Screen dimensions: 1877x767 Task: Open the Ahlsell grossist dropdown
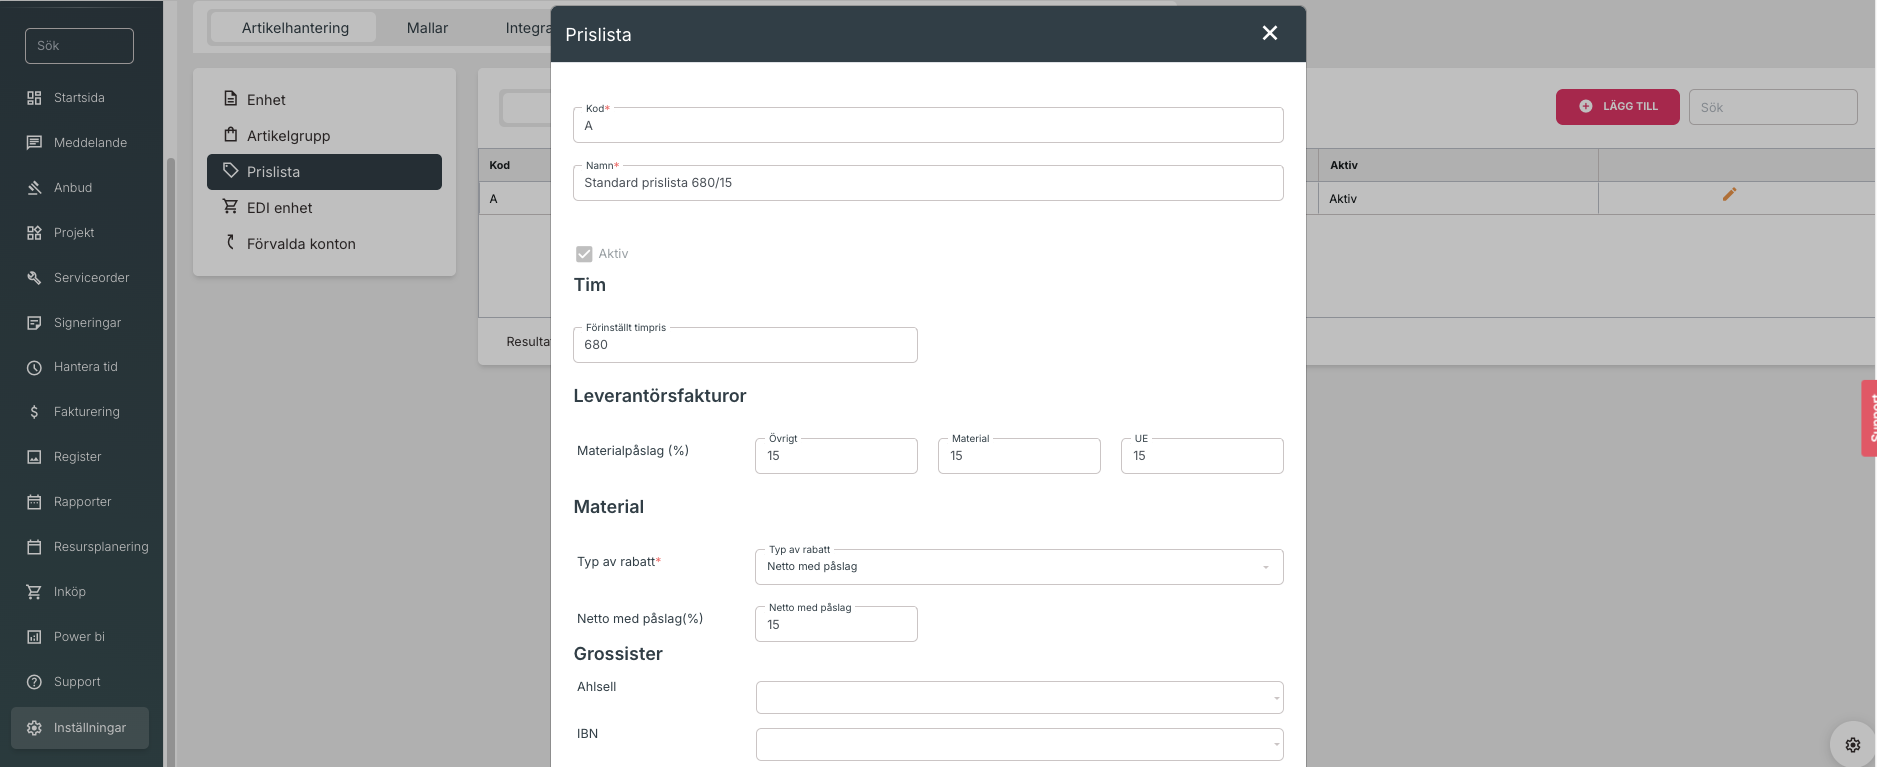tap(1019, 698)
